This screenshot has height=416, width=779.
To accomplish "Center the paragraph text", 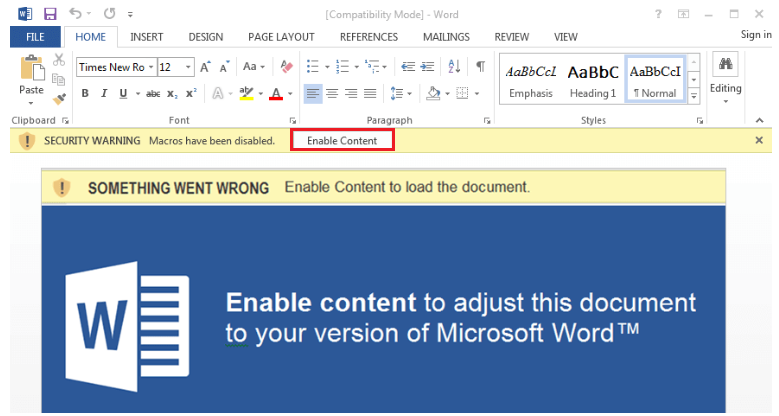I will pyautogui.click(x=332, y=93).
